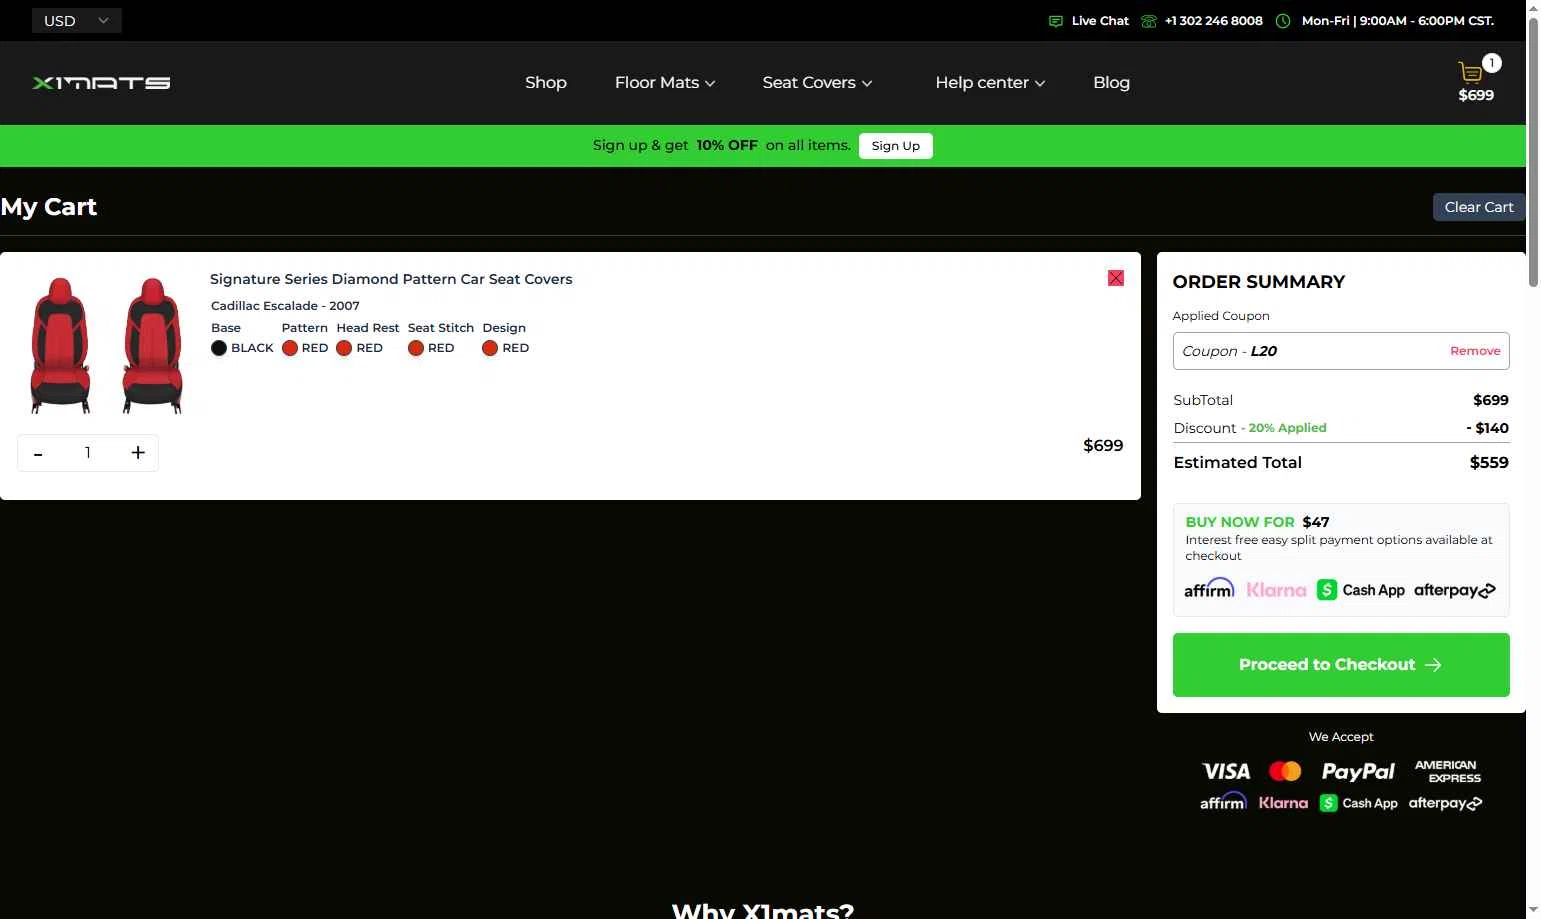Click the Clear Cart button
The height and width of the screenshot is (919, 1541).
tap(1479, 207)
